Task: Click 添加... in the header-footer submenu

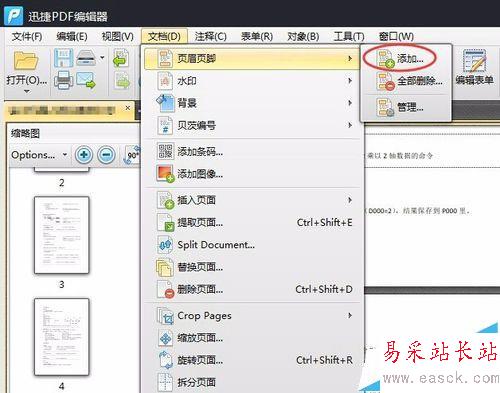Action: click(406, 59)
